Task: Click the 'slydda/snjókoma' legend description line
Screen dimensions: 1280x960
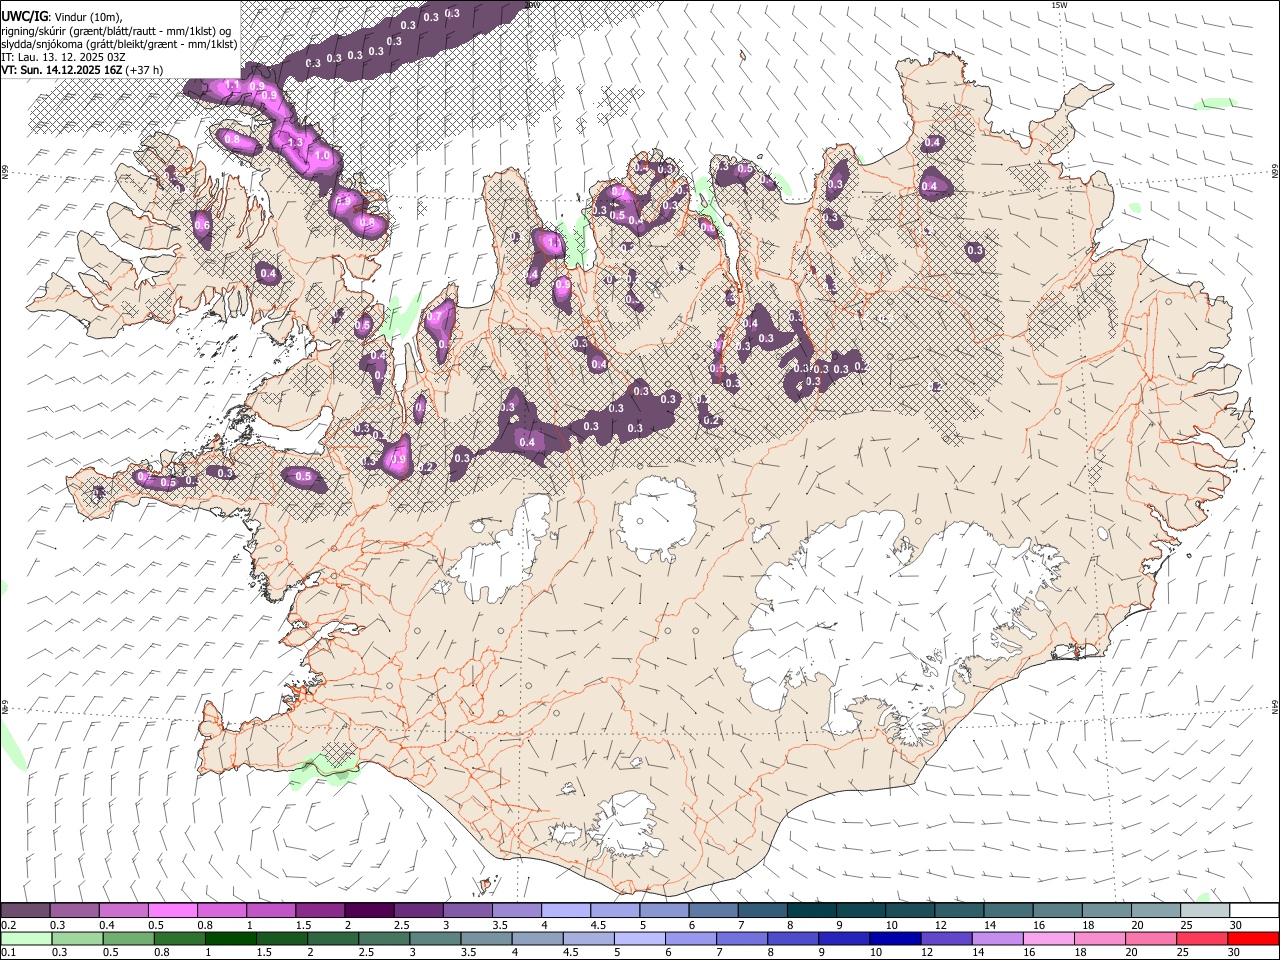Action: coord(119,44)
